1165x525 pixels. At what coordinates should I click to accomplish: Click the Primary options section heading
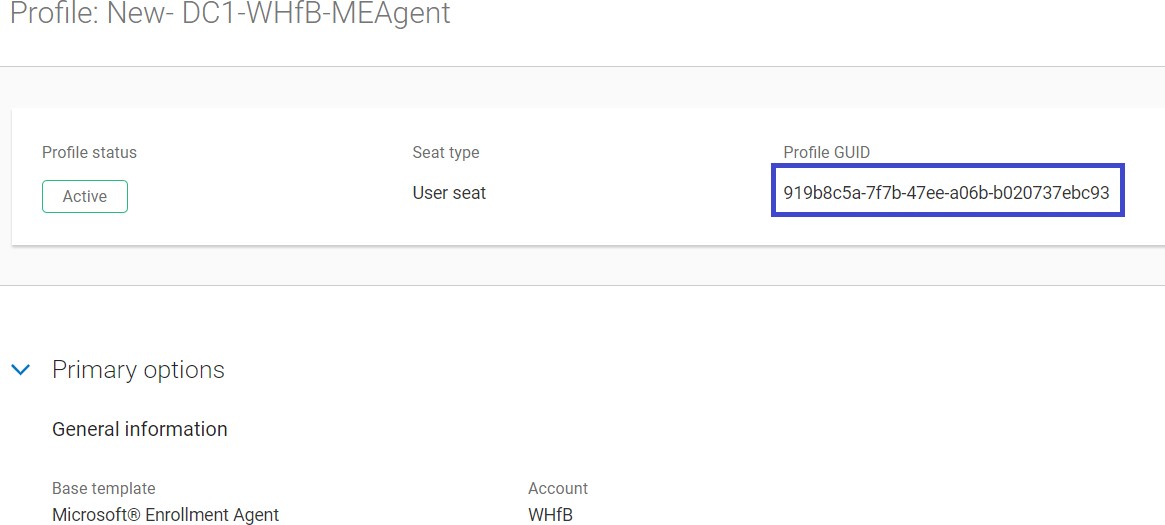click(138, 370)
